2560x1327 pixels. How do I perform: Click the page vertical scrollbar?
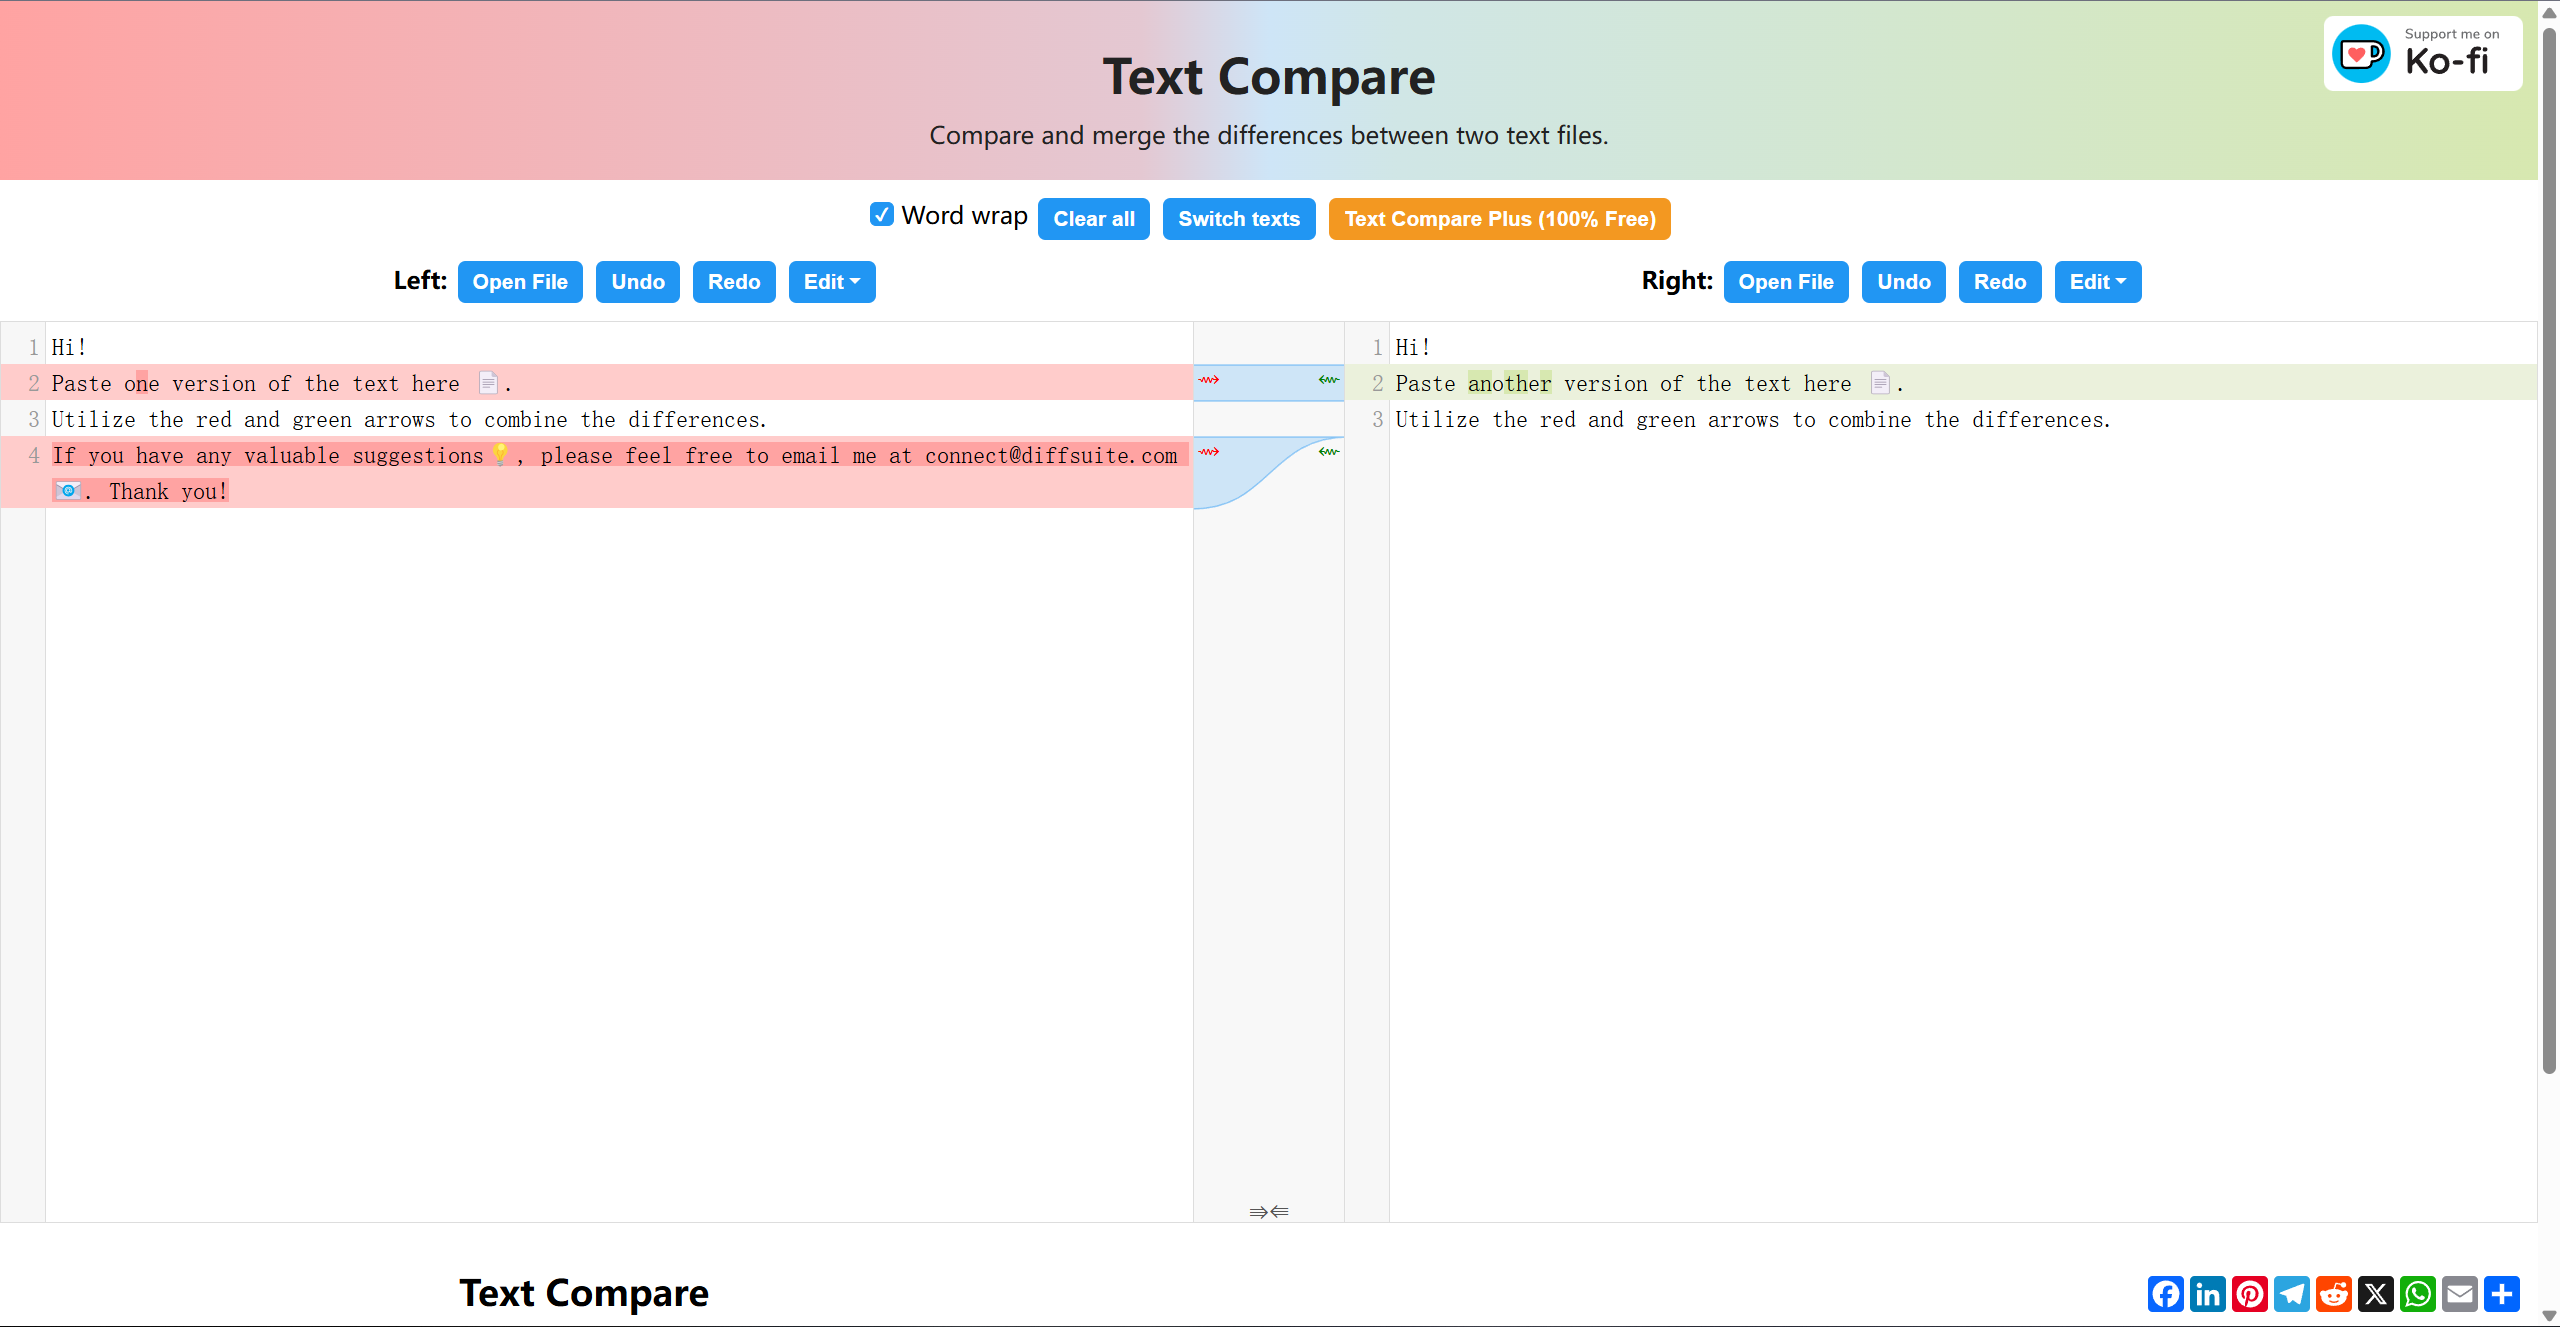(2549, 550)
